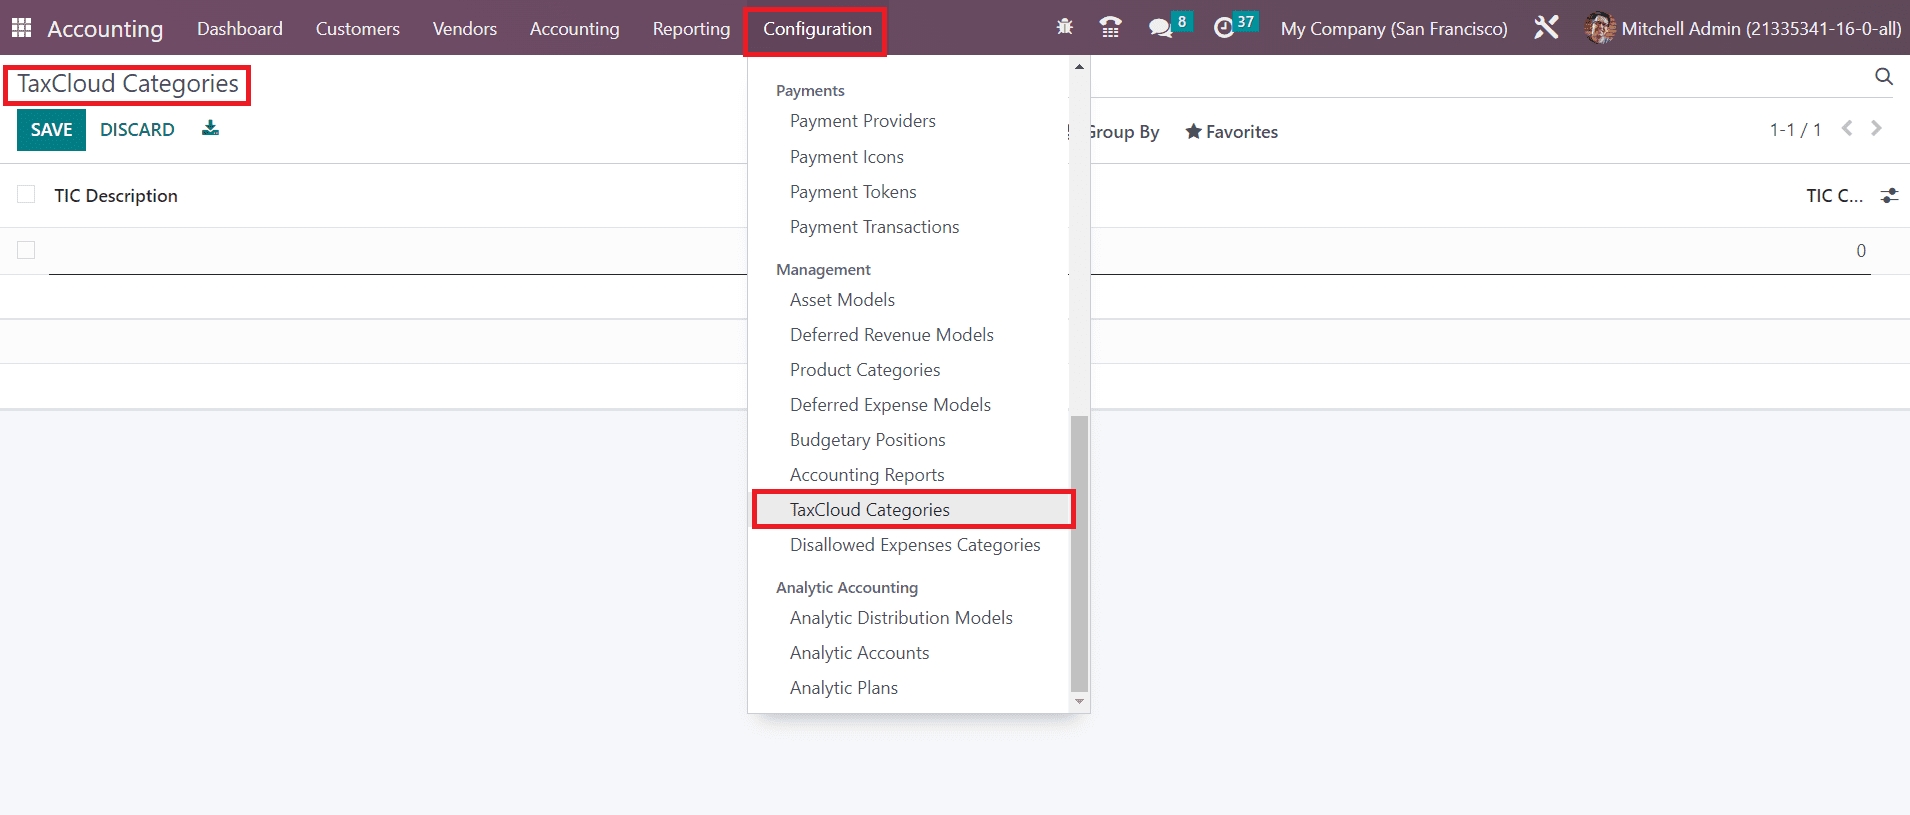The width and height of the screenshot is (1910, 815).
Task: Open optional columns settings icon
Action: coord(1889,196)
